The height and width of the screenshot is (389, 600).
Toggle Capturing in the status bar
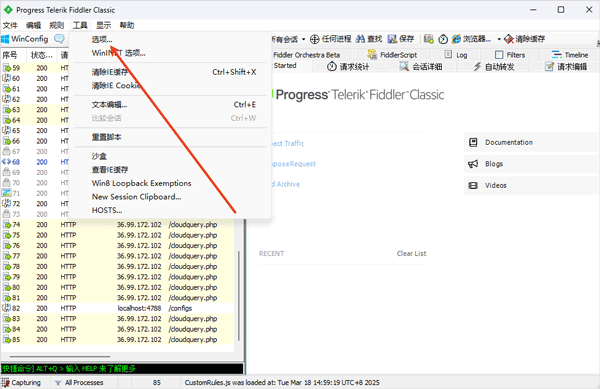(21, 382)
